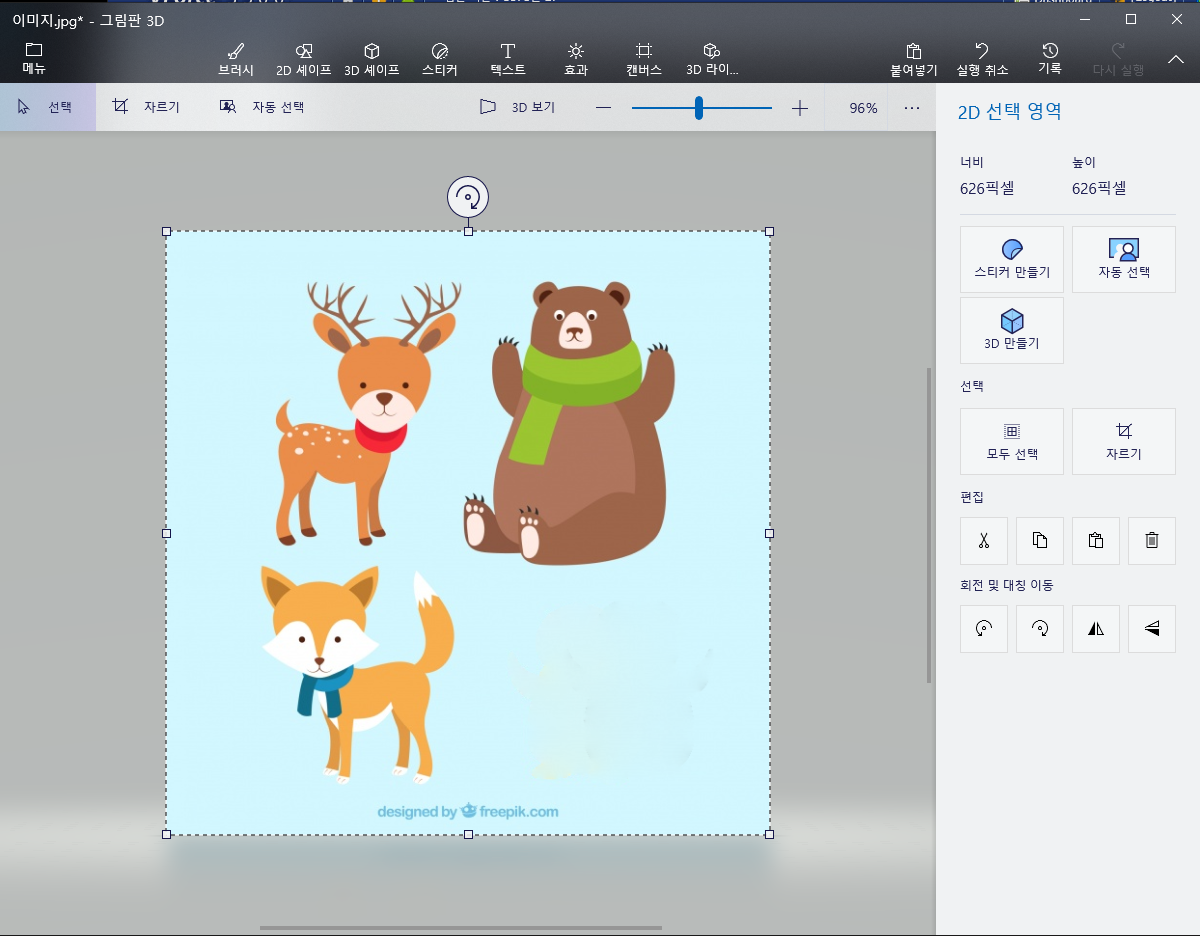
Task: Click 자동 선택 button in side panel
Action: pyautogui.click(x=1124, y=260)
